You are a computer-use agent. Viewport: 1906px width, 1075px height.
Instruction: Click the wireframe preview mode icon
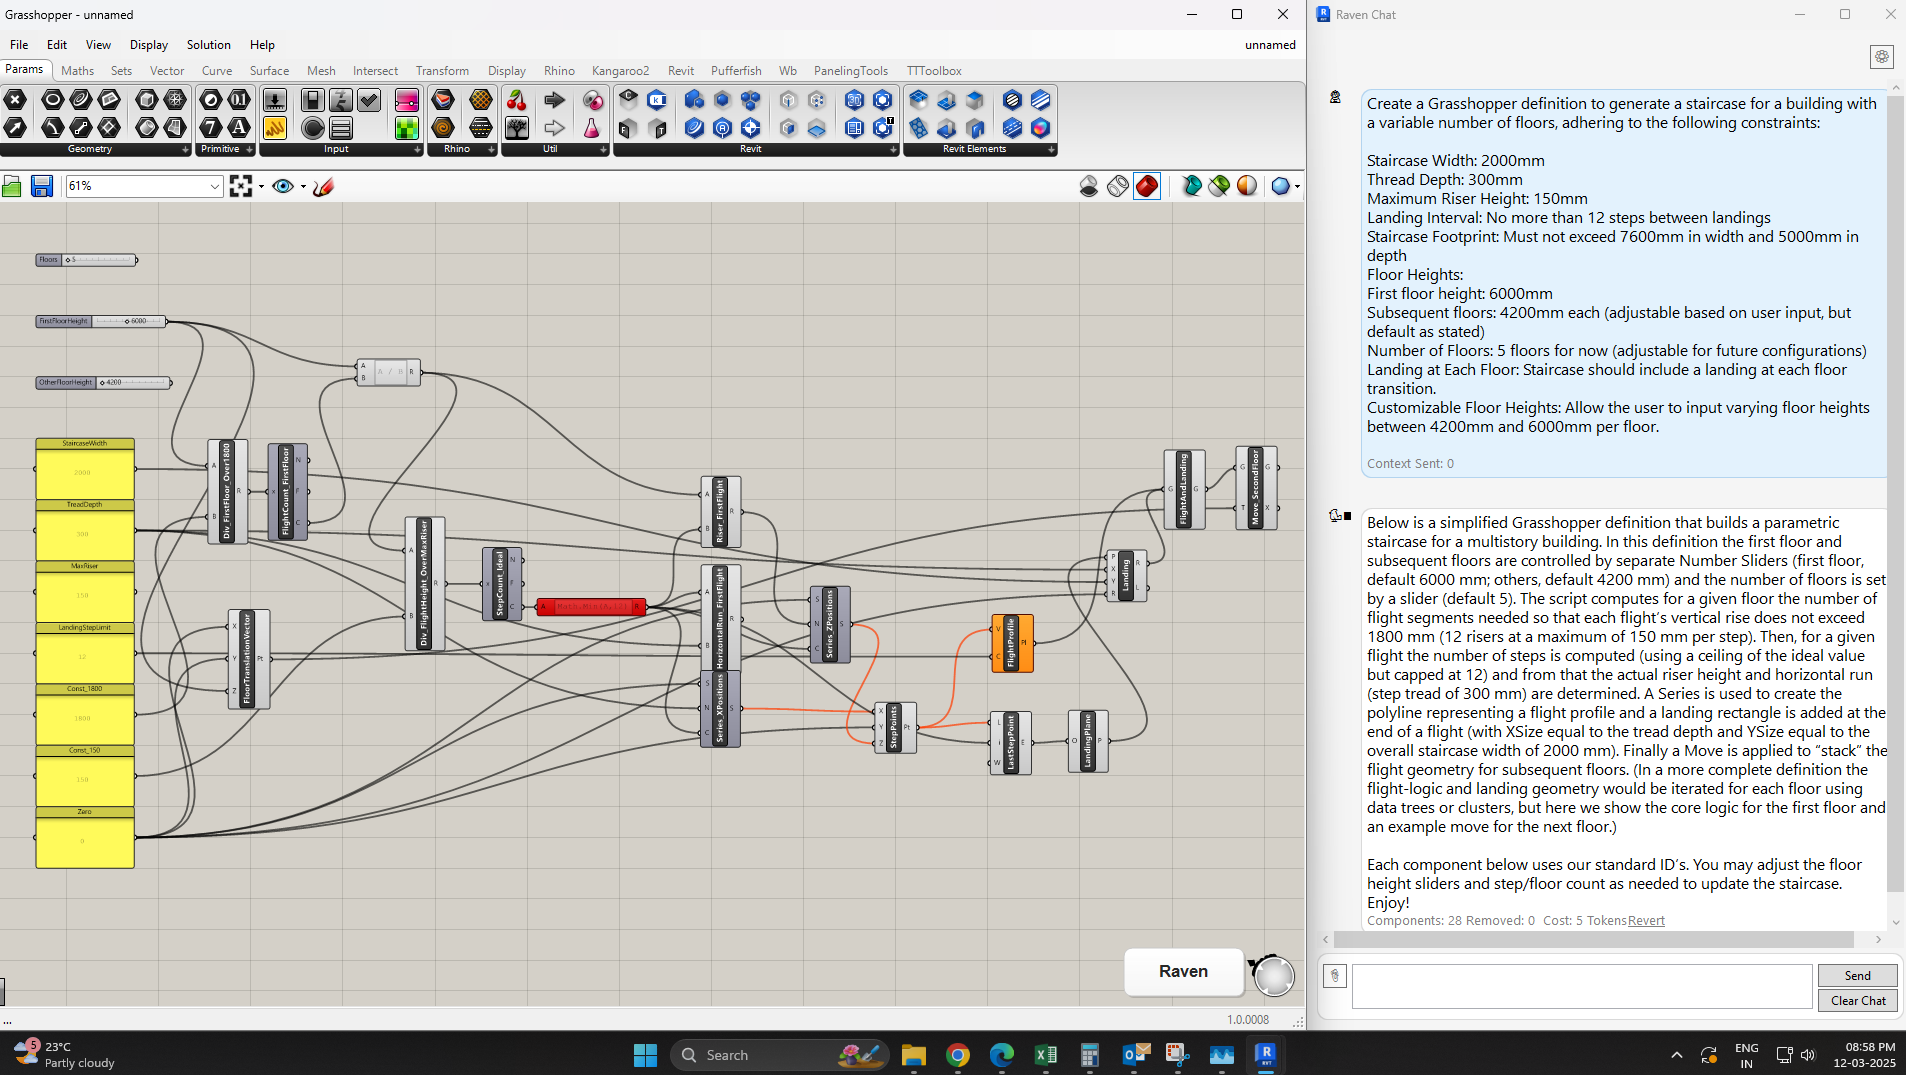click(1118, 186)
